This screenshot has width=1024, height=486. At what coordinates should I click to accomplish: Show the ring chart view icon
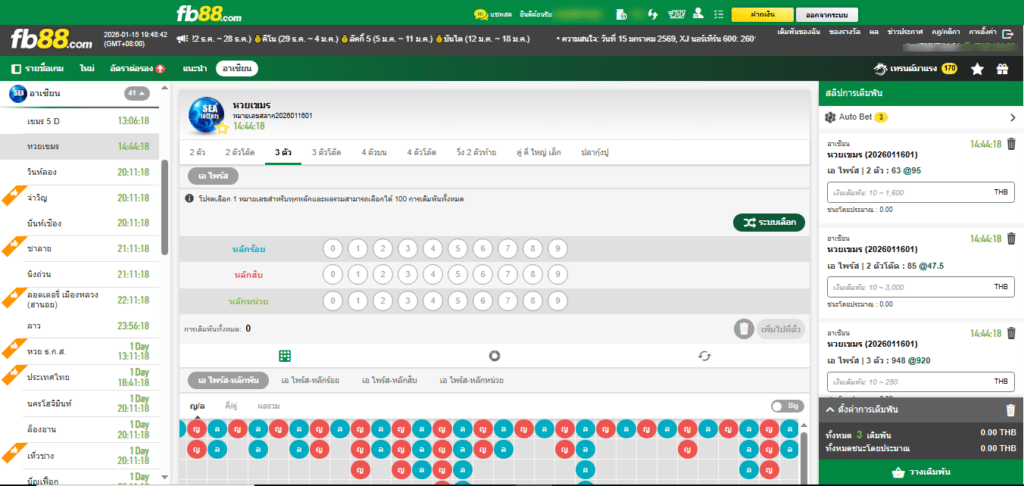point(494,356)
